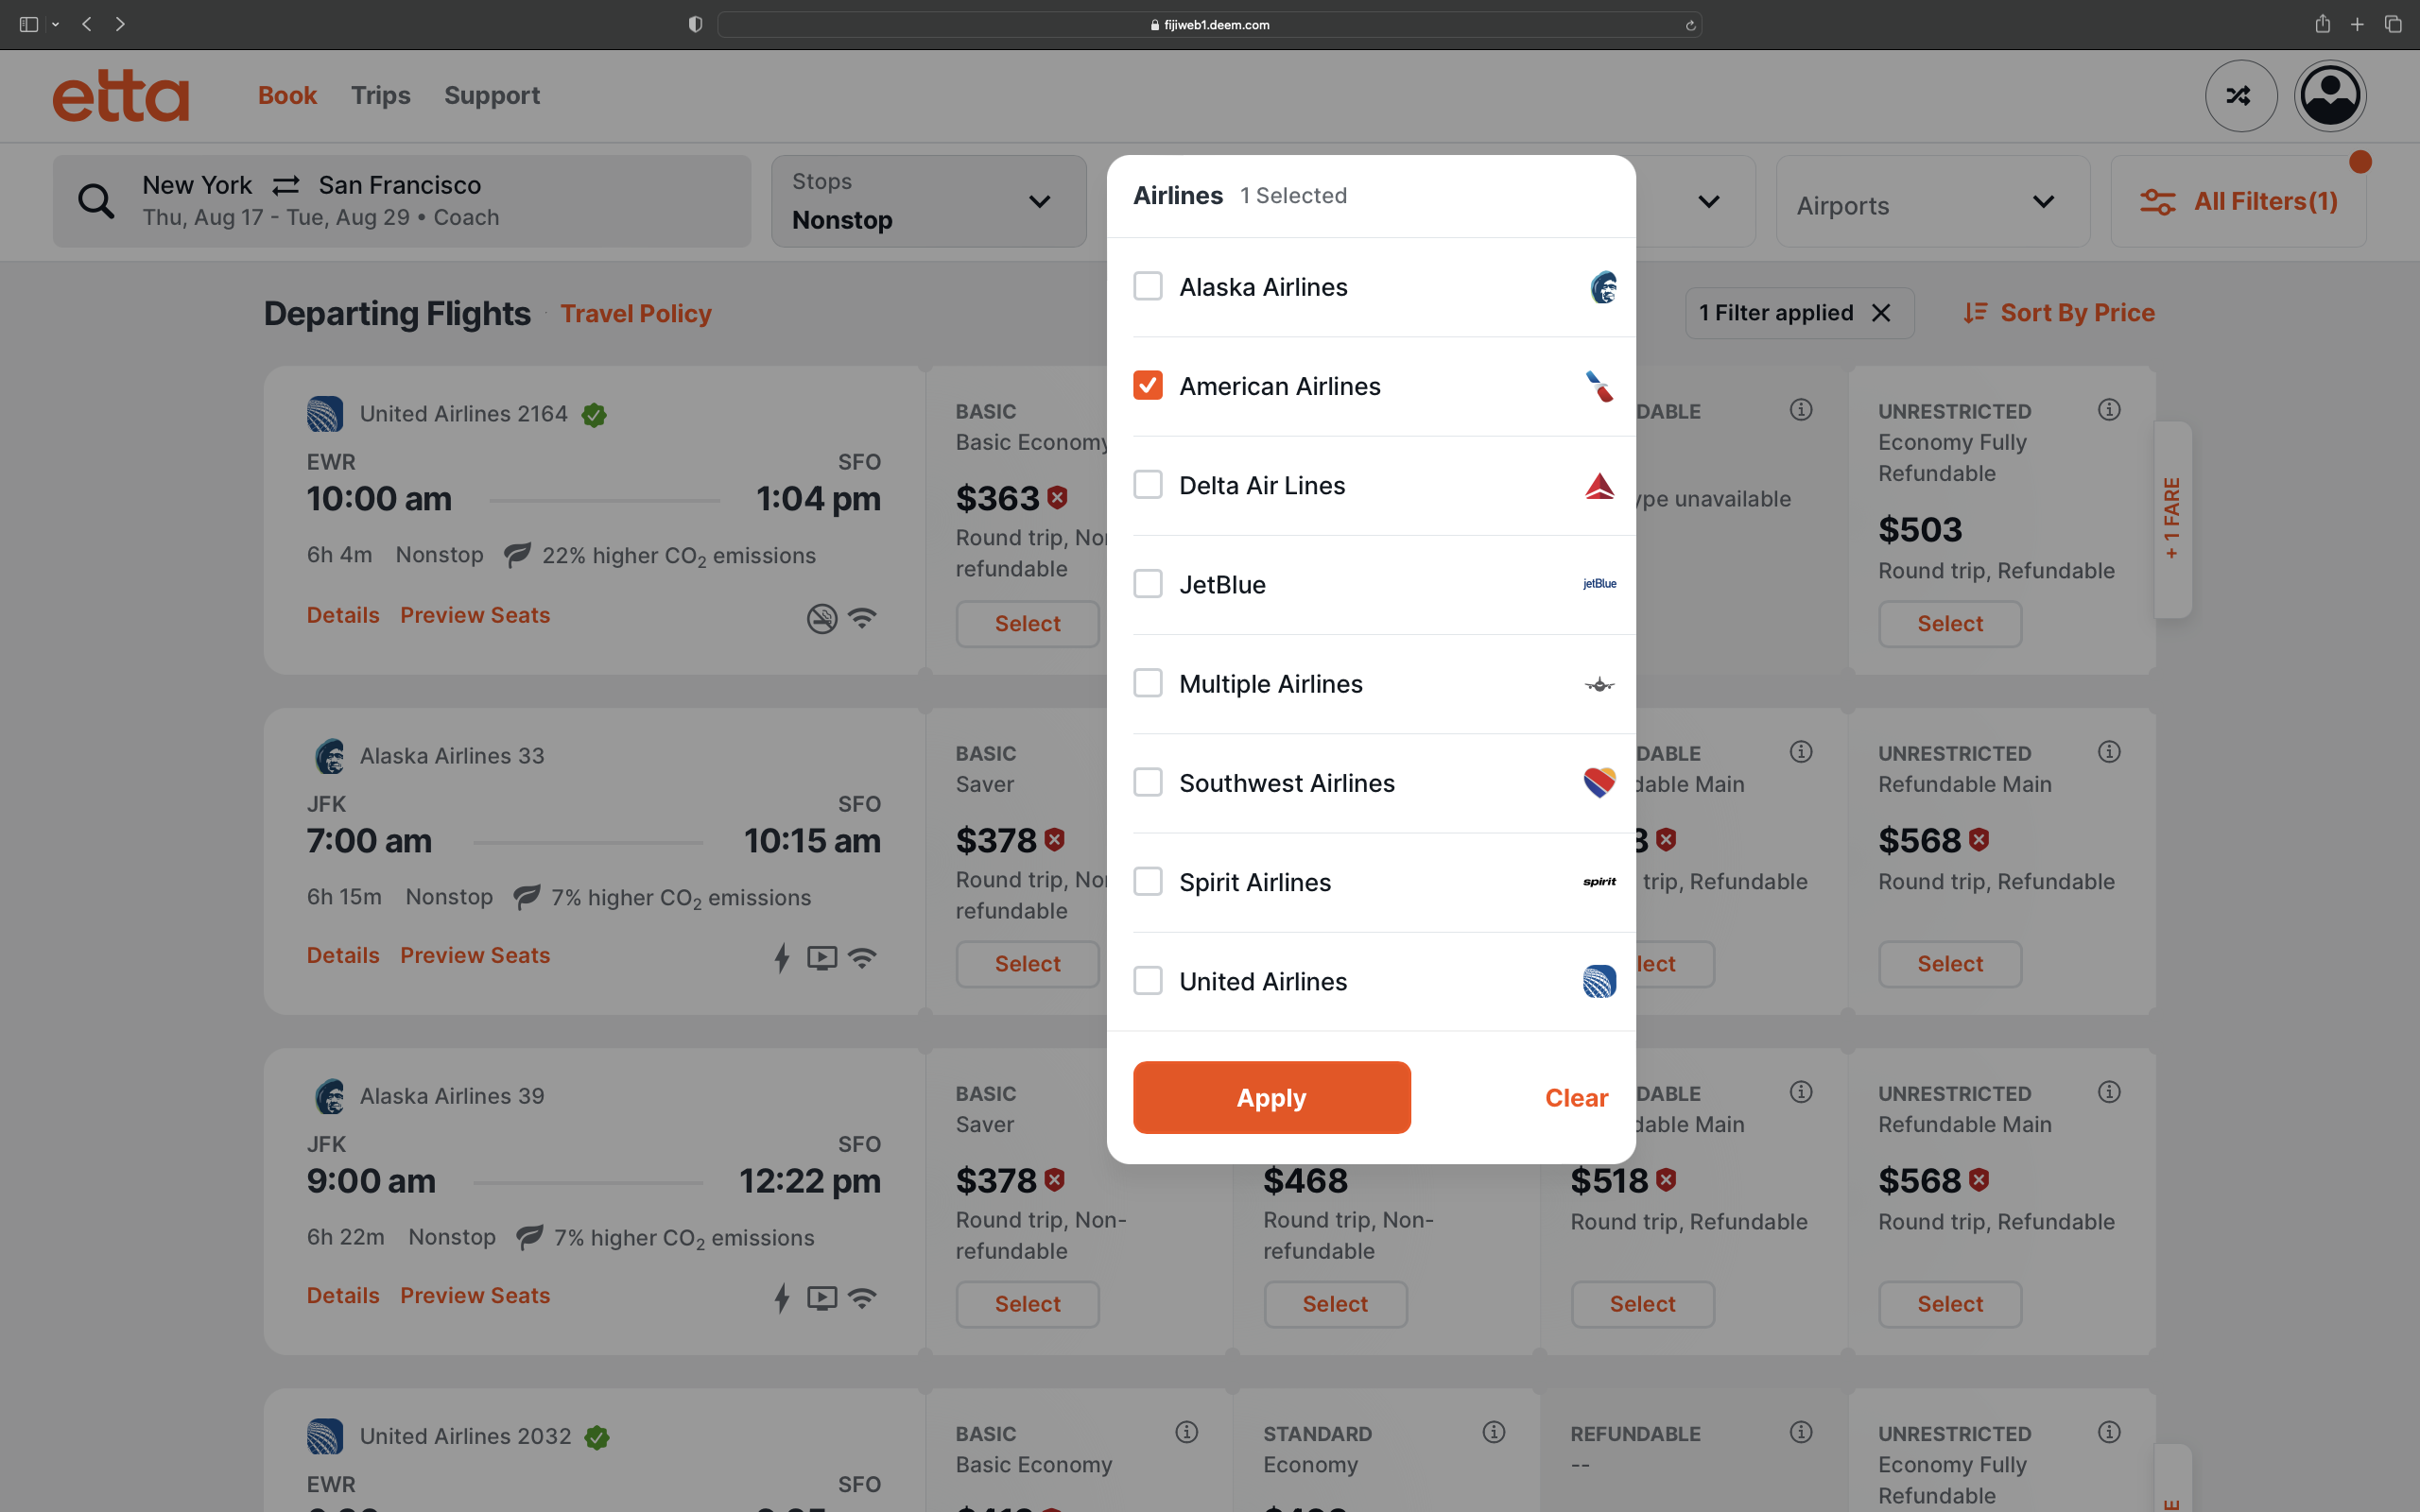Select the Southwest Airlines checkbox

click(1147, 782)
